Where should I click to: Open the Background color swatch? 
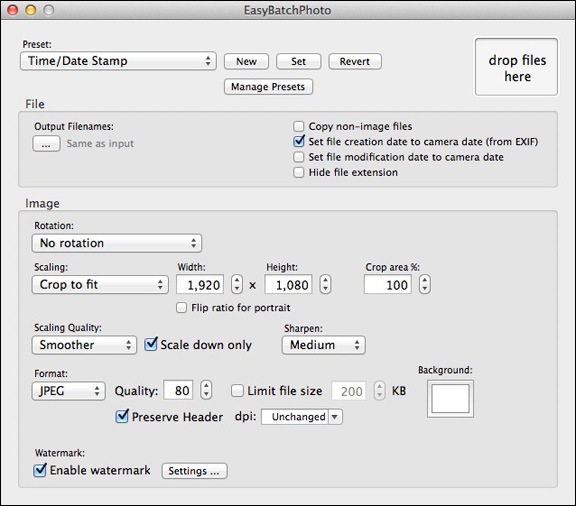coord(450,399)
